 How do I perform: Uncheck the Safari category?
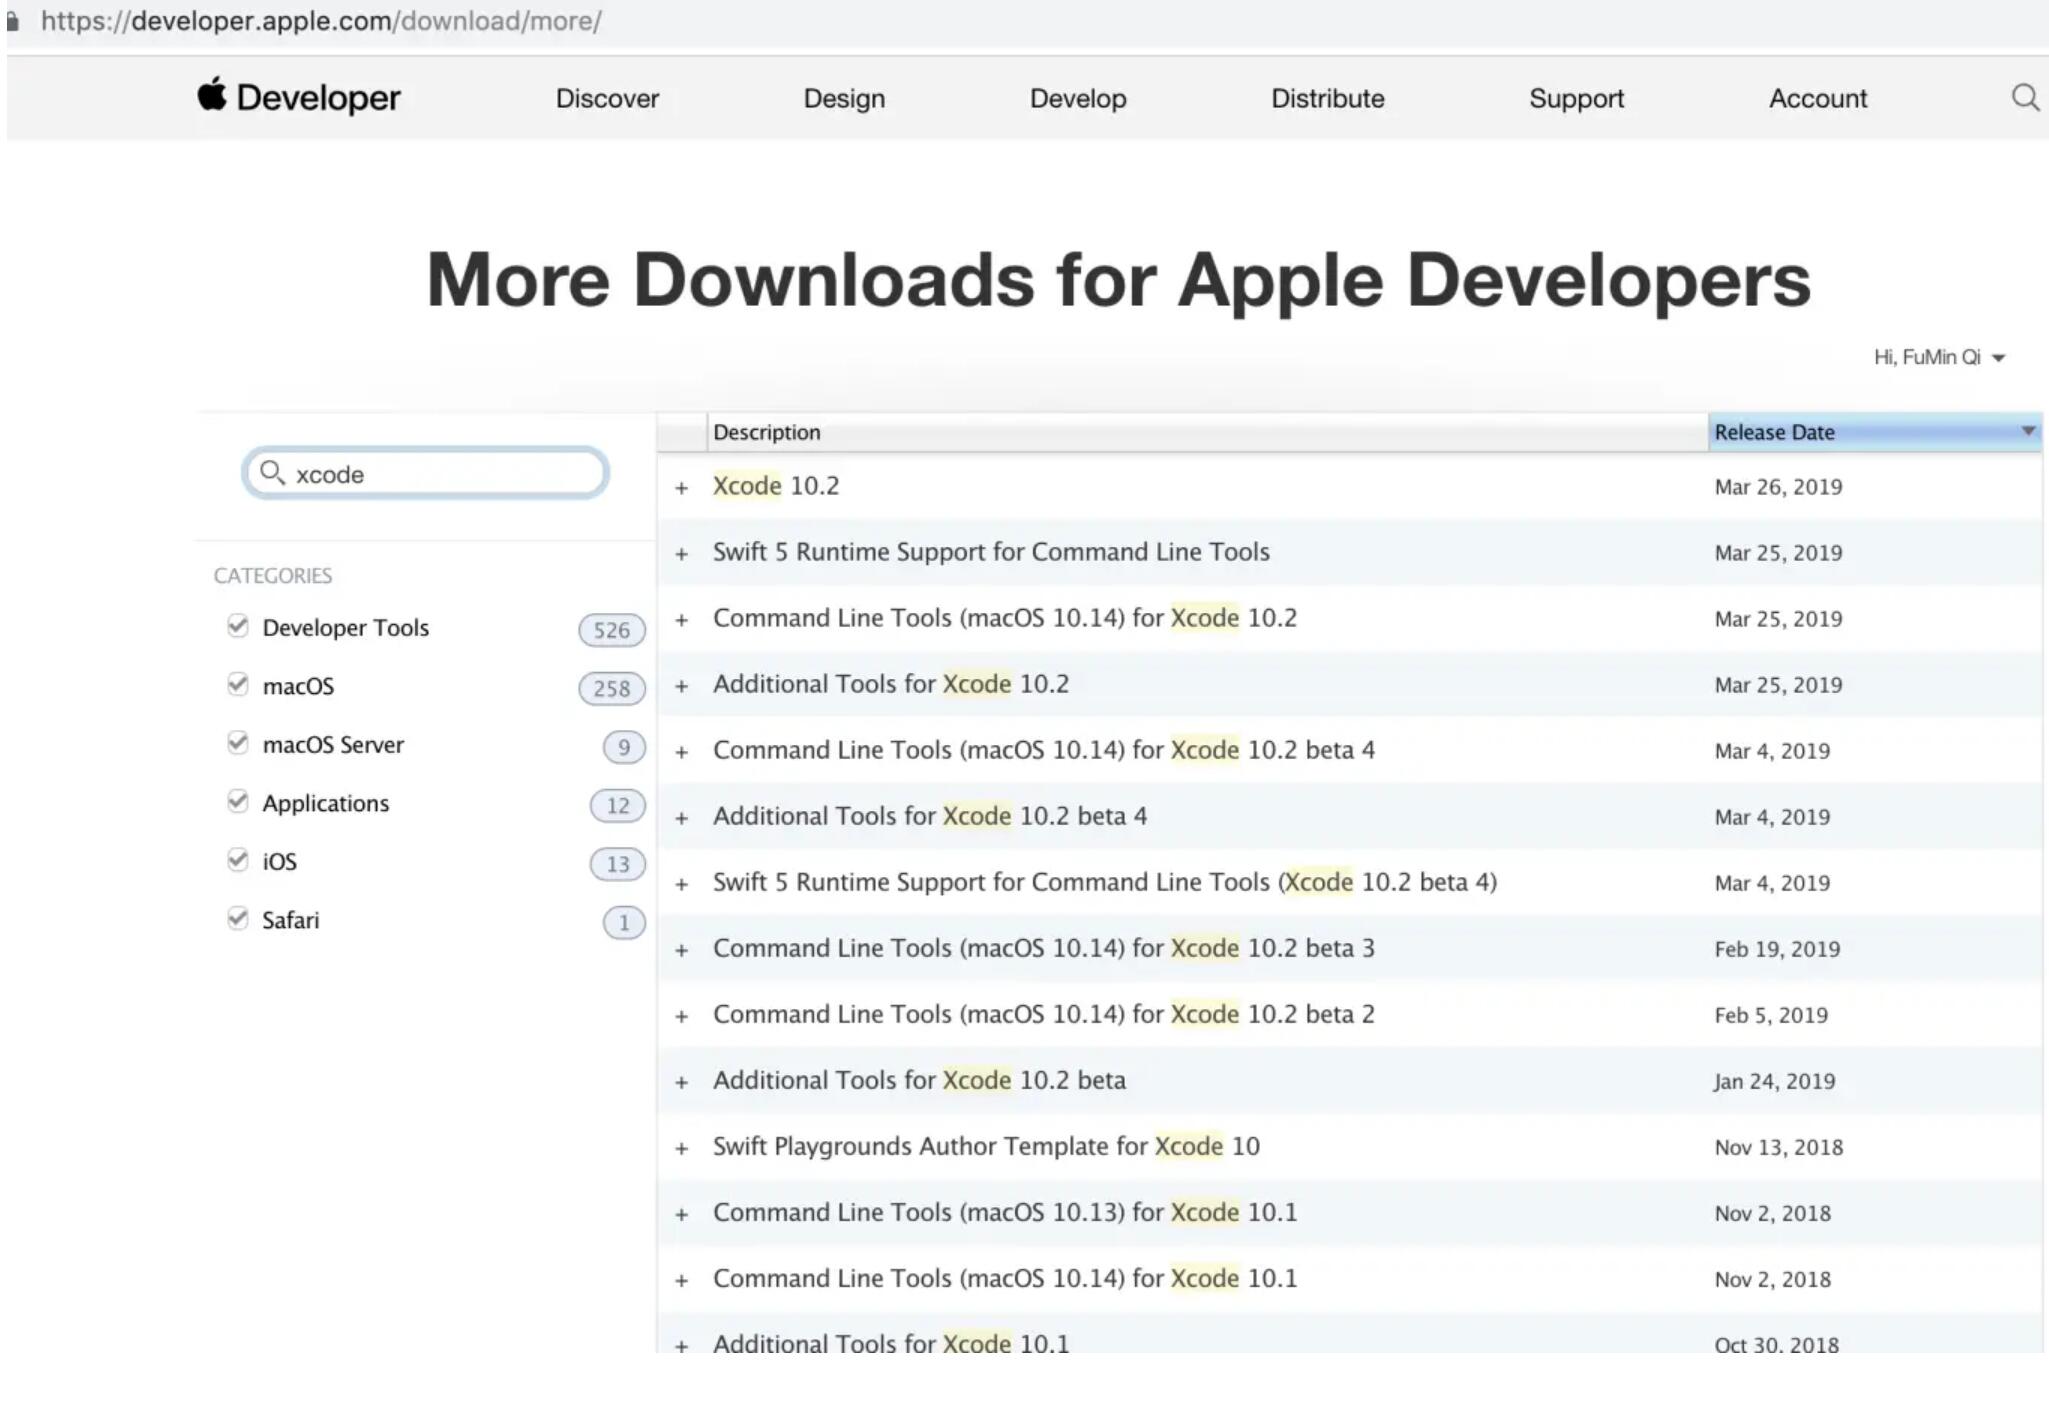click(237, 918)
